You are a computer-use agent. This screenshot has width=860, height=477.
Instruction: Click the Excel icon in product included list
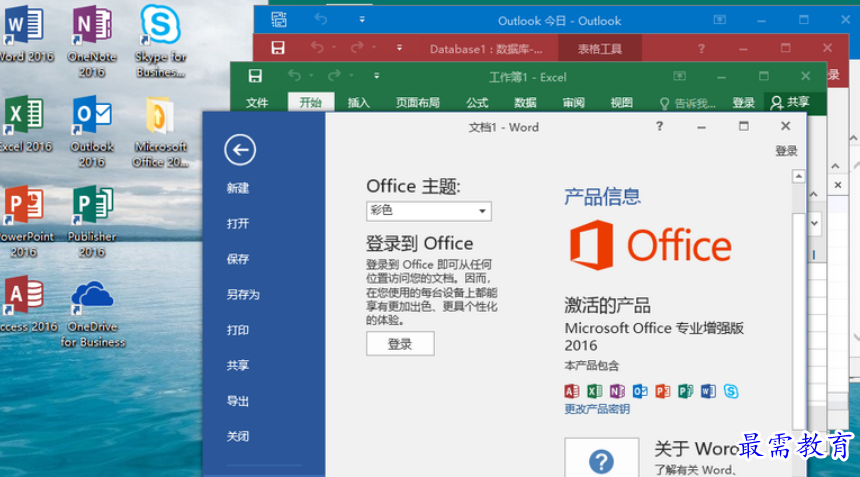[595, 391]
